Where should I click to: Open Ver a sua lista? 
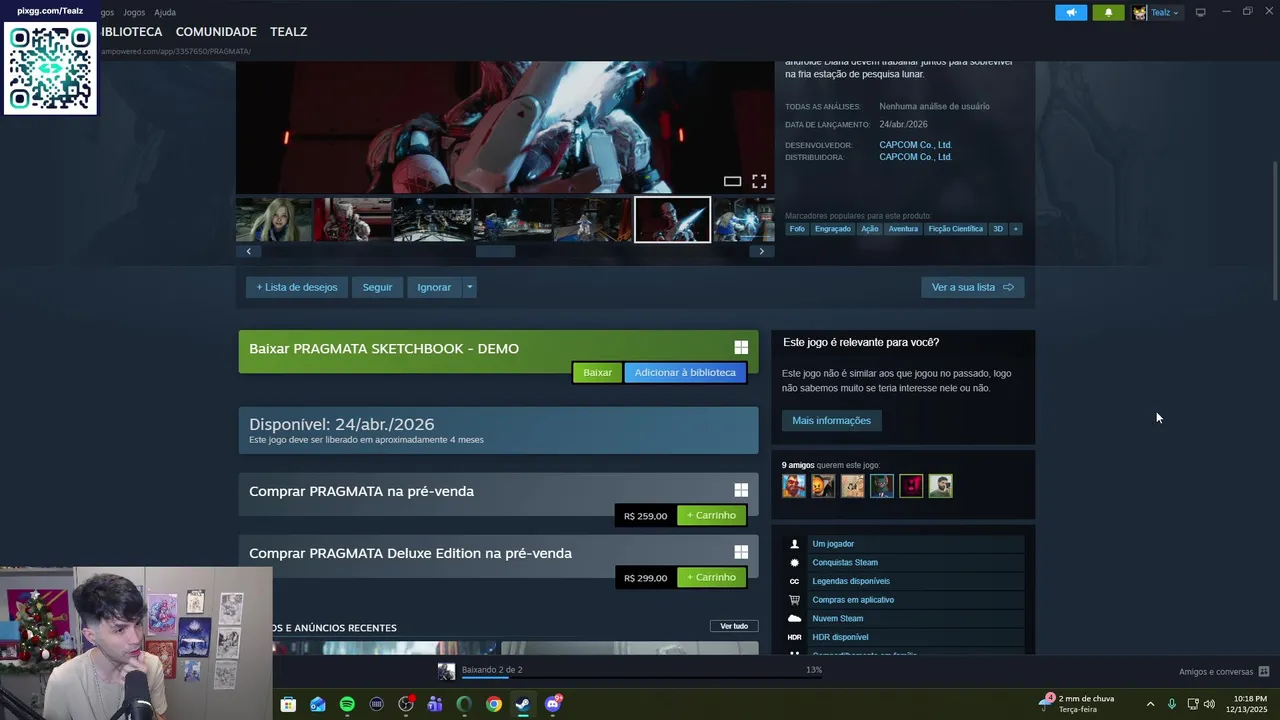972,287
